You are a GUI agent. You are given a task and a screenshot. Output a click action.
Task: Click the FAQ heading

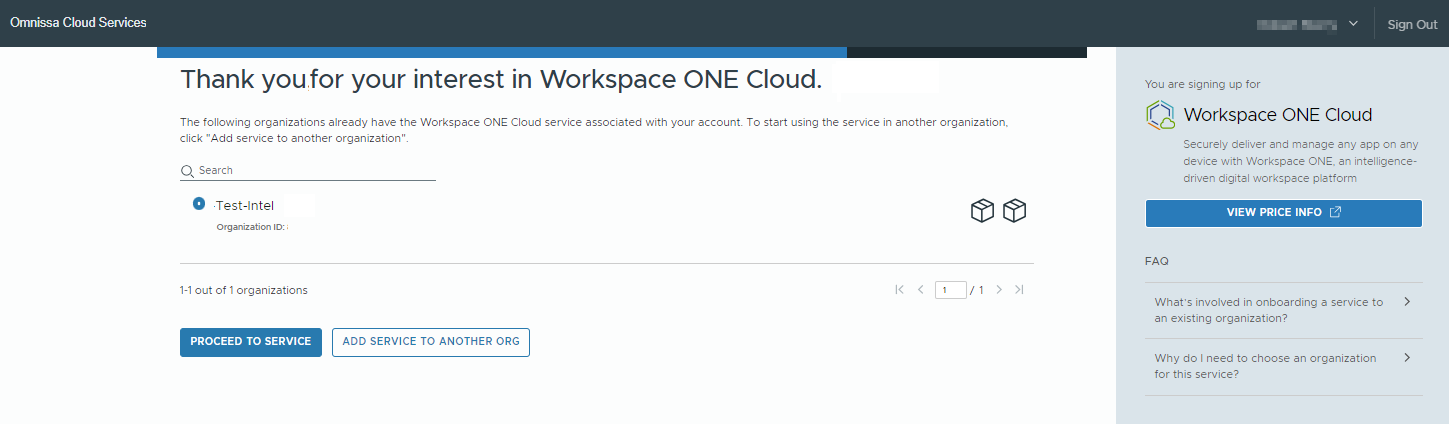coord(1157,261)
